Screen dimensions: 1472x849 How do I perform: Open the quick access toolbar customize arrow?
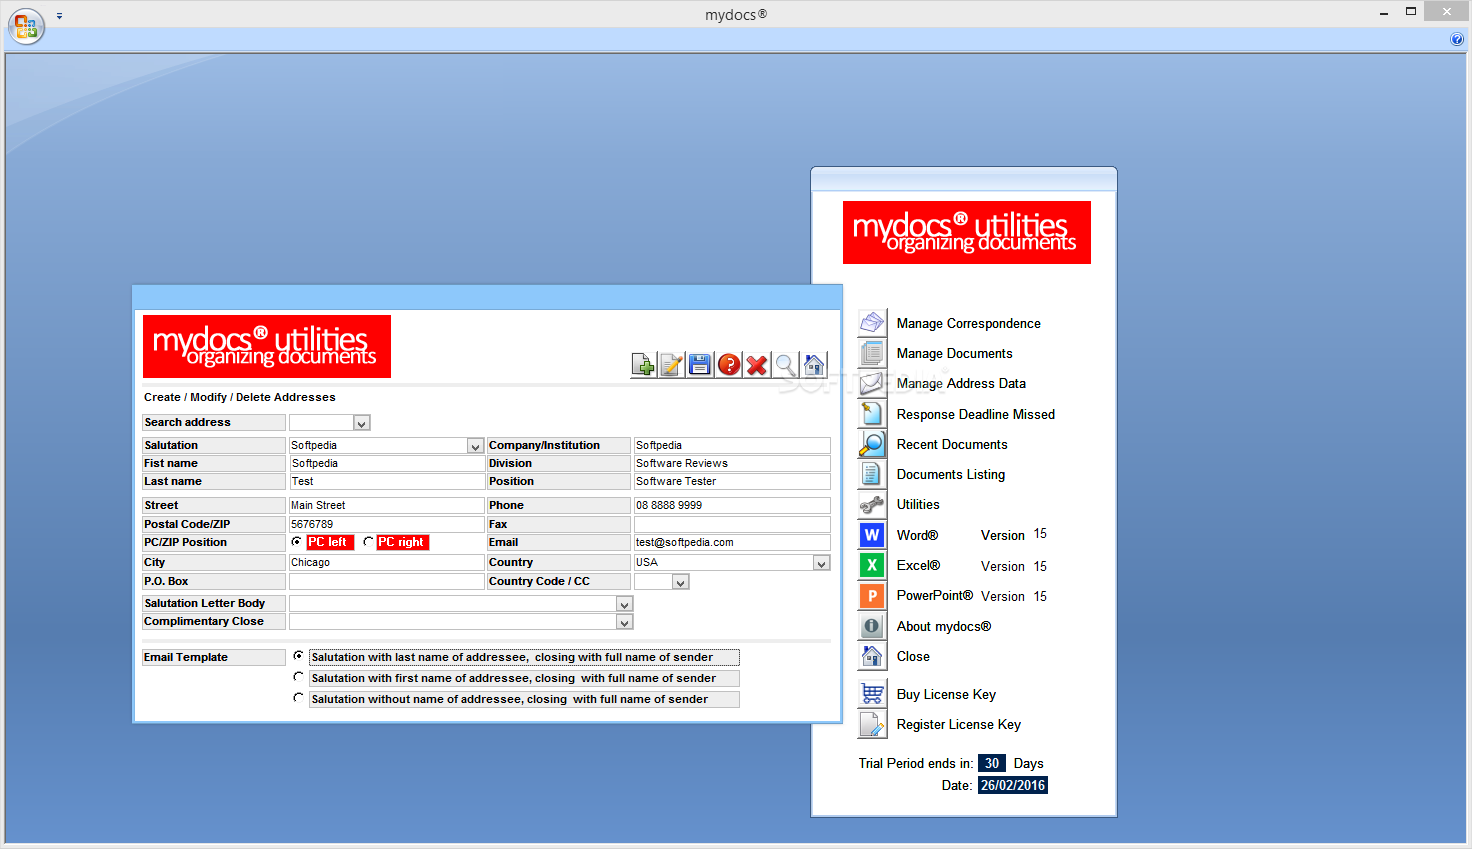coord(59,16)
